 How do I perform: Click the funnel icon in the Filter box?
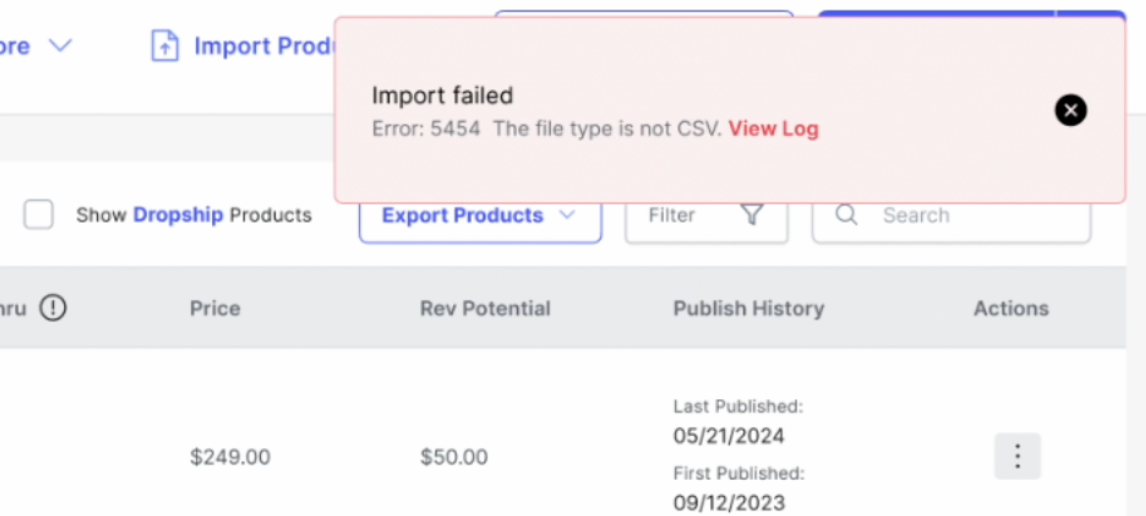(752, 215)
